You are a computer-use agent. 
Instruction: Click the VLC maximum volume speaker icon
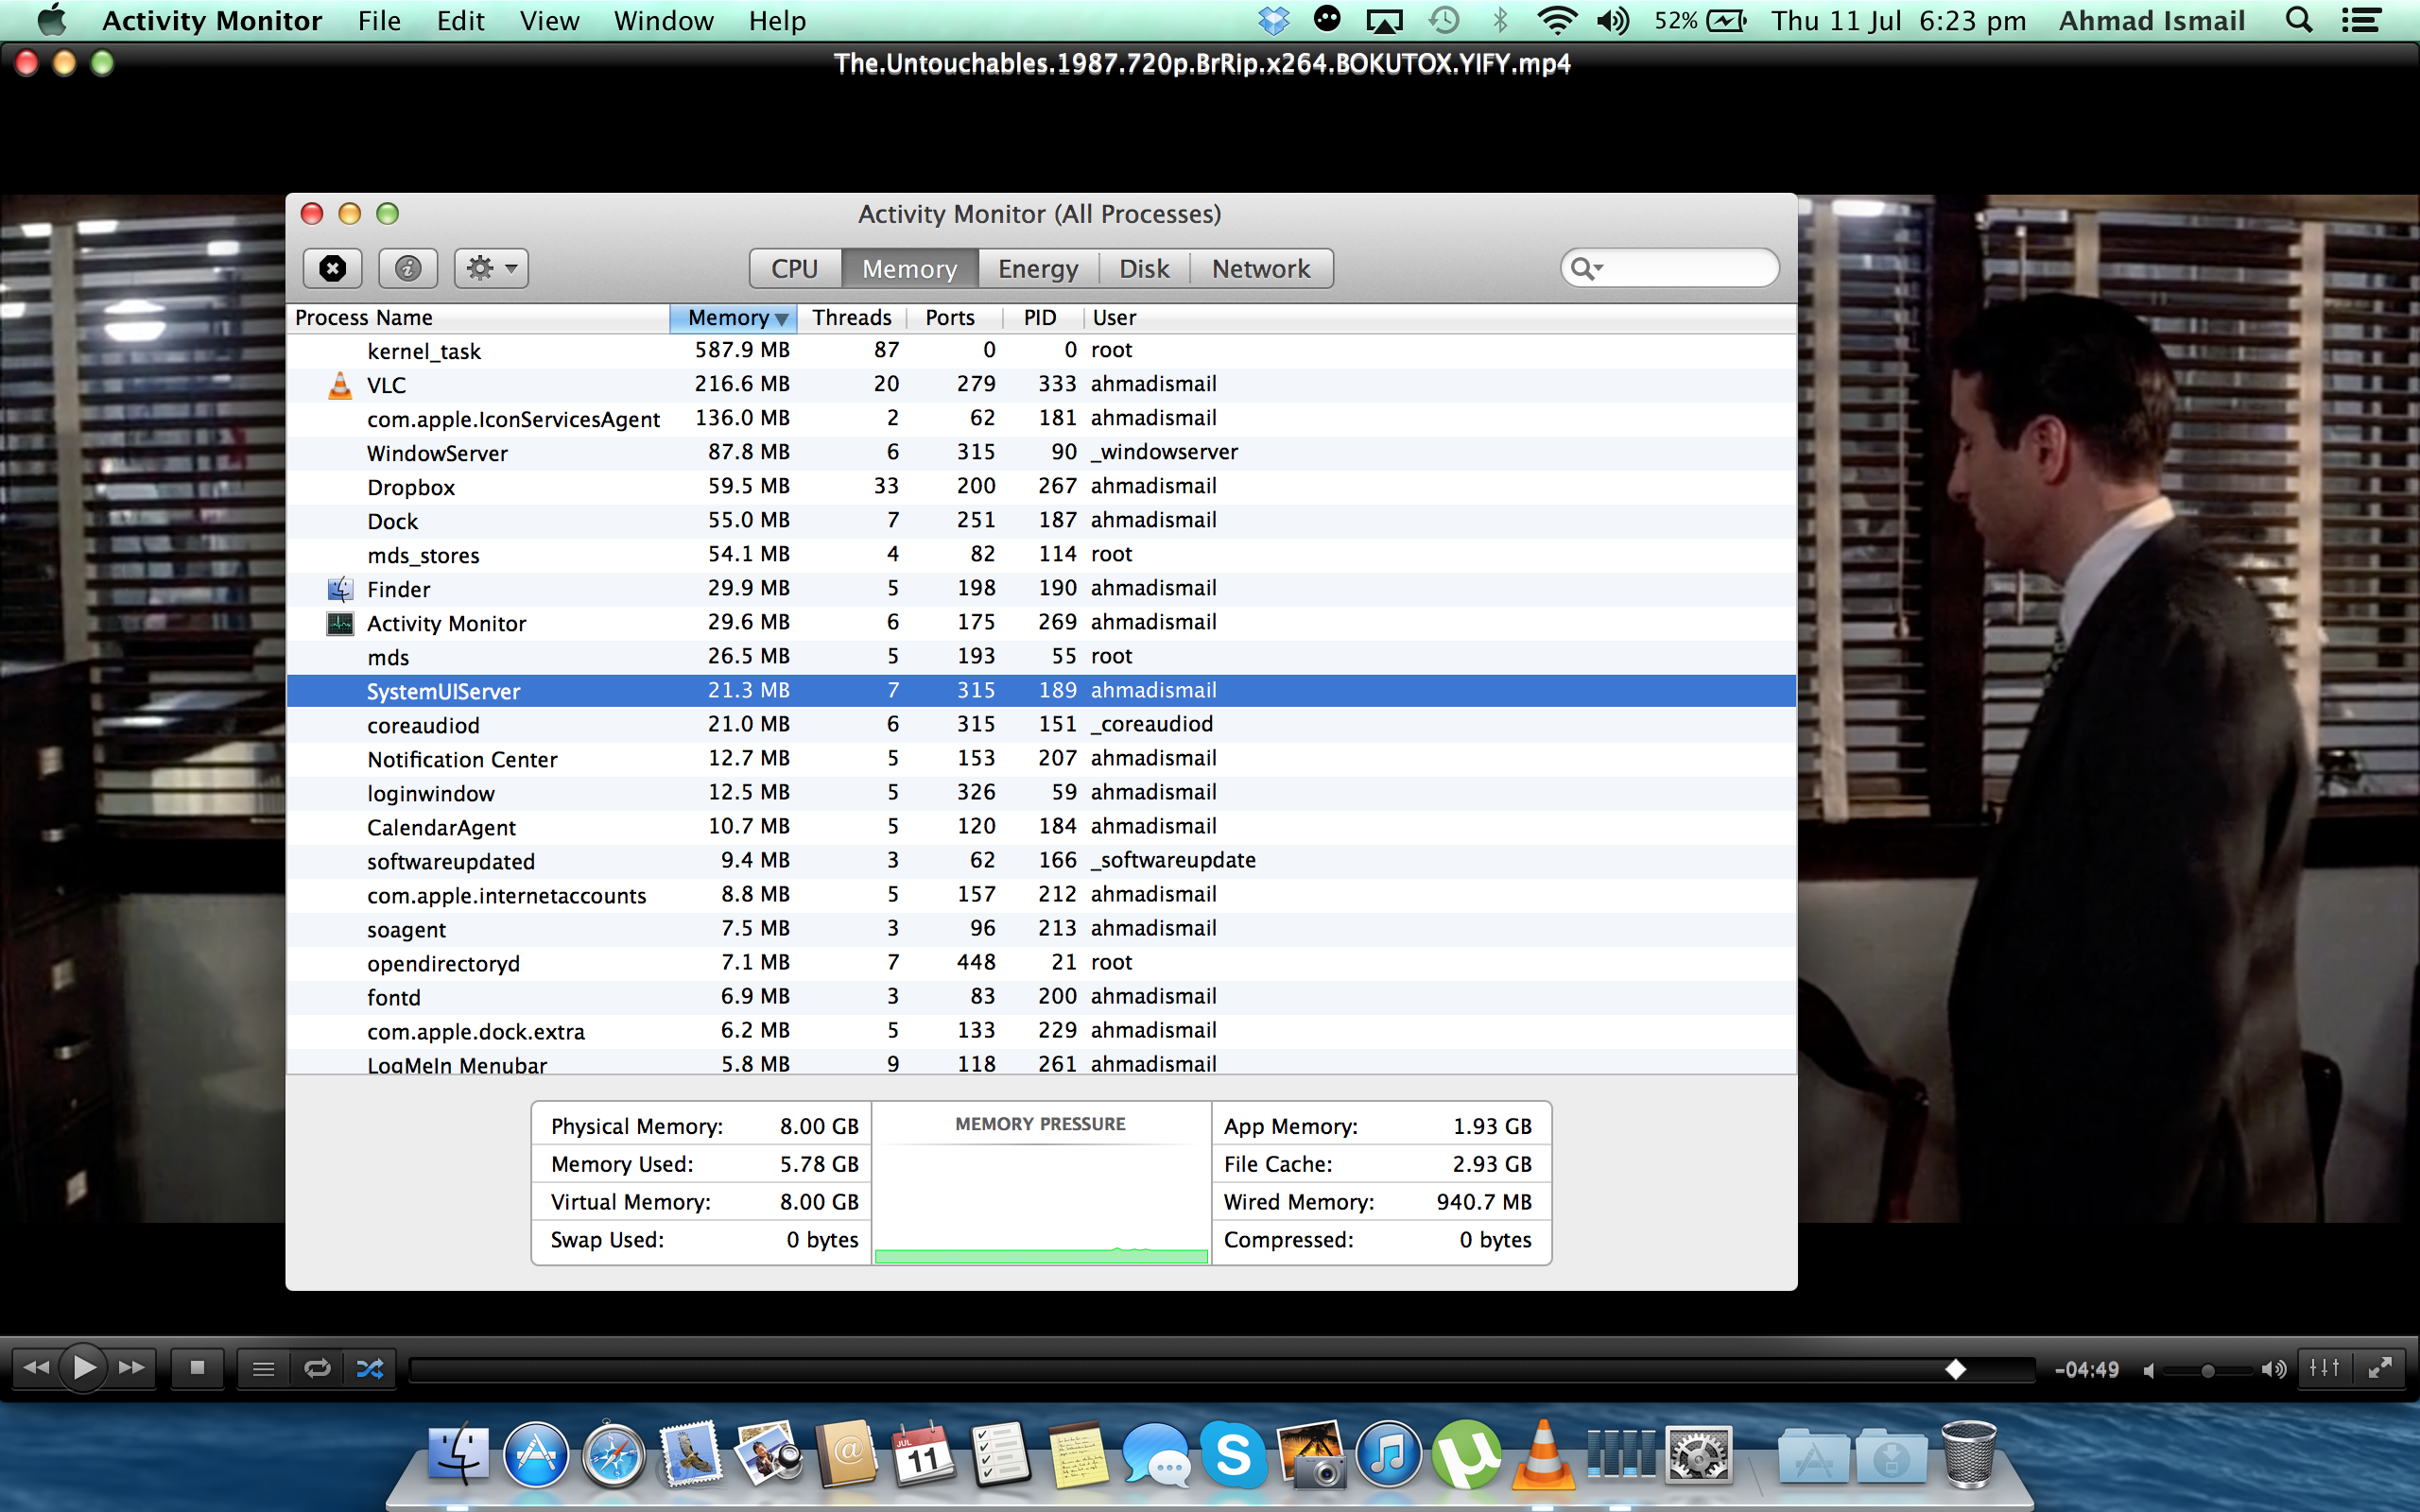2273,1369
